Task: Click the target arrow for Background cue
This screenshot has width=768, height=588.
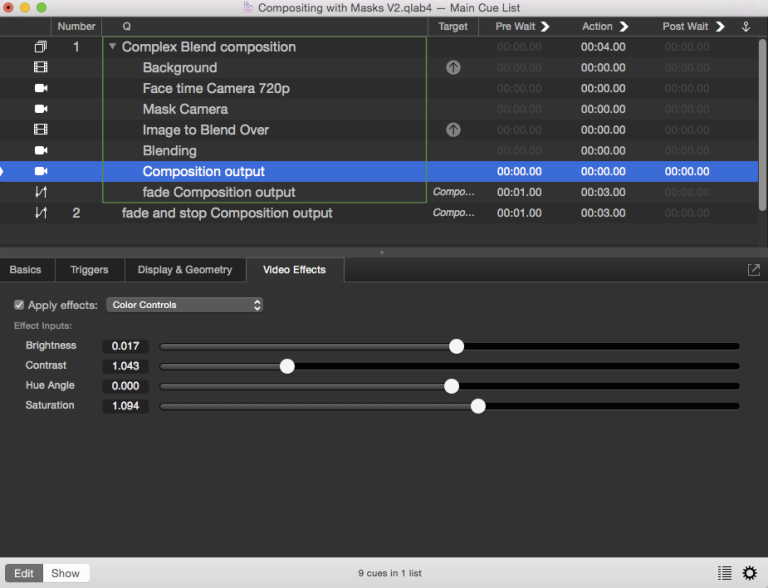Action: 453,68
